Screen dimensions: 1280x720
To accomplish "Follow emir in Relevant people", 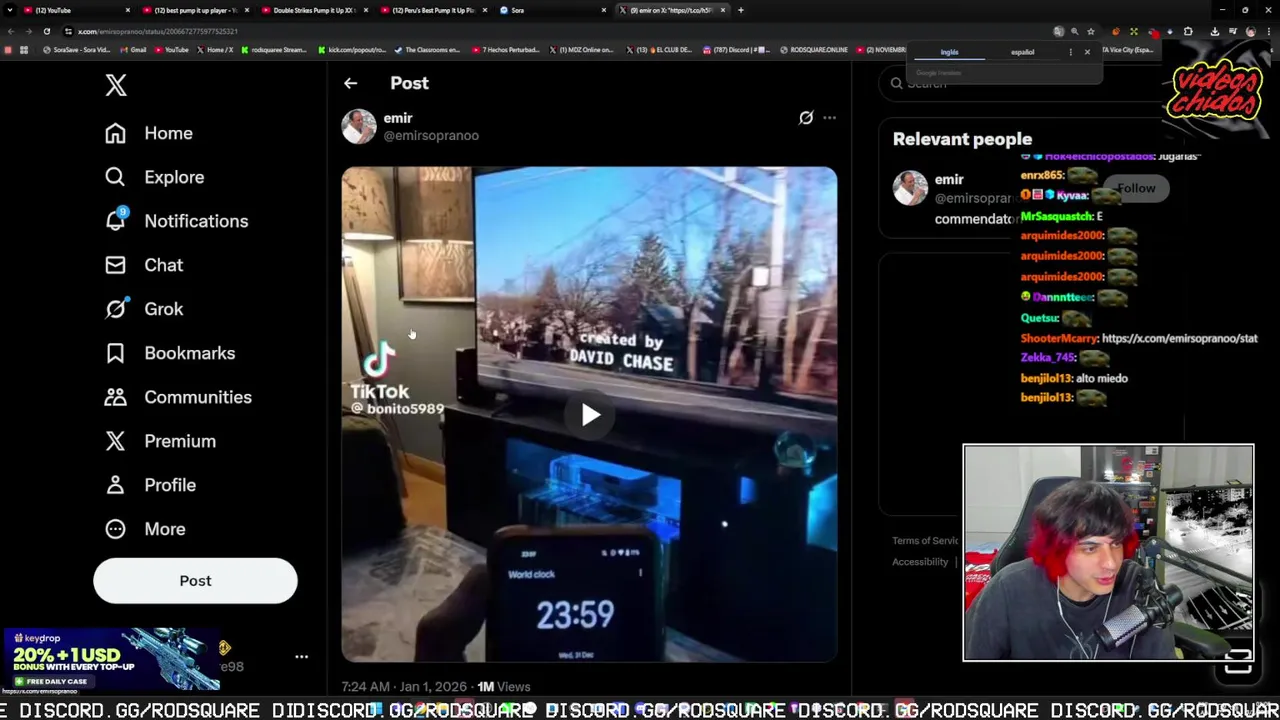I will click(x=1136, y=188).
